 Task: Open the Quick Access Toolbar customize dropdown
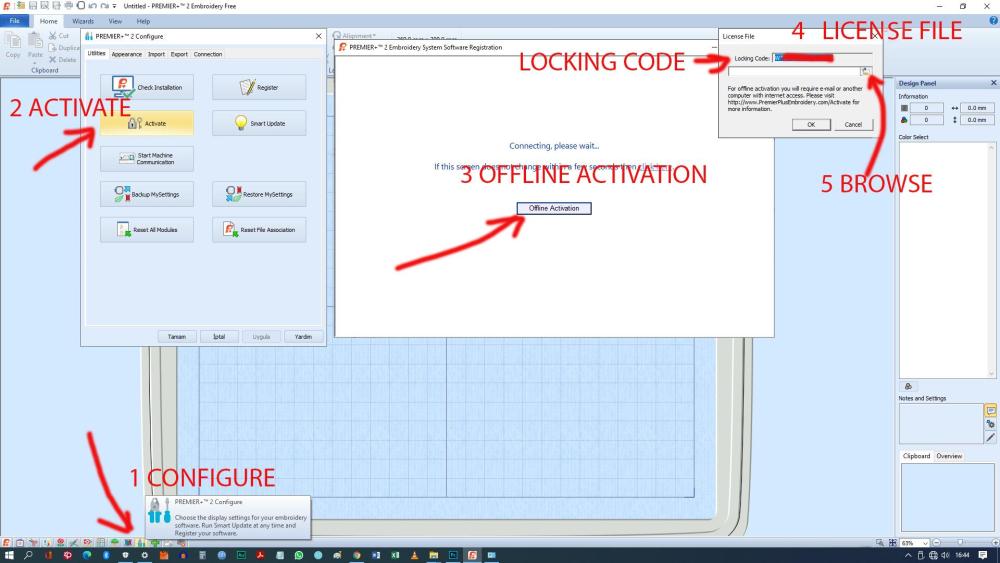pyautogui.click(x=115, y=6)
